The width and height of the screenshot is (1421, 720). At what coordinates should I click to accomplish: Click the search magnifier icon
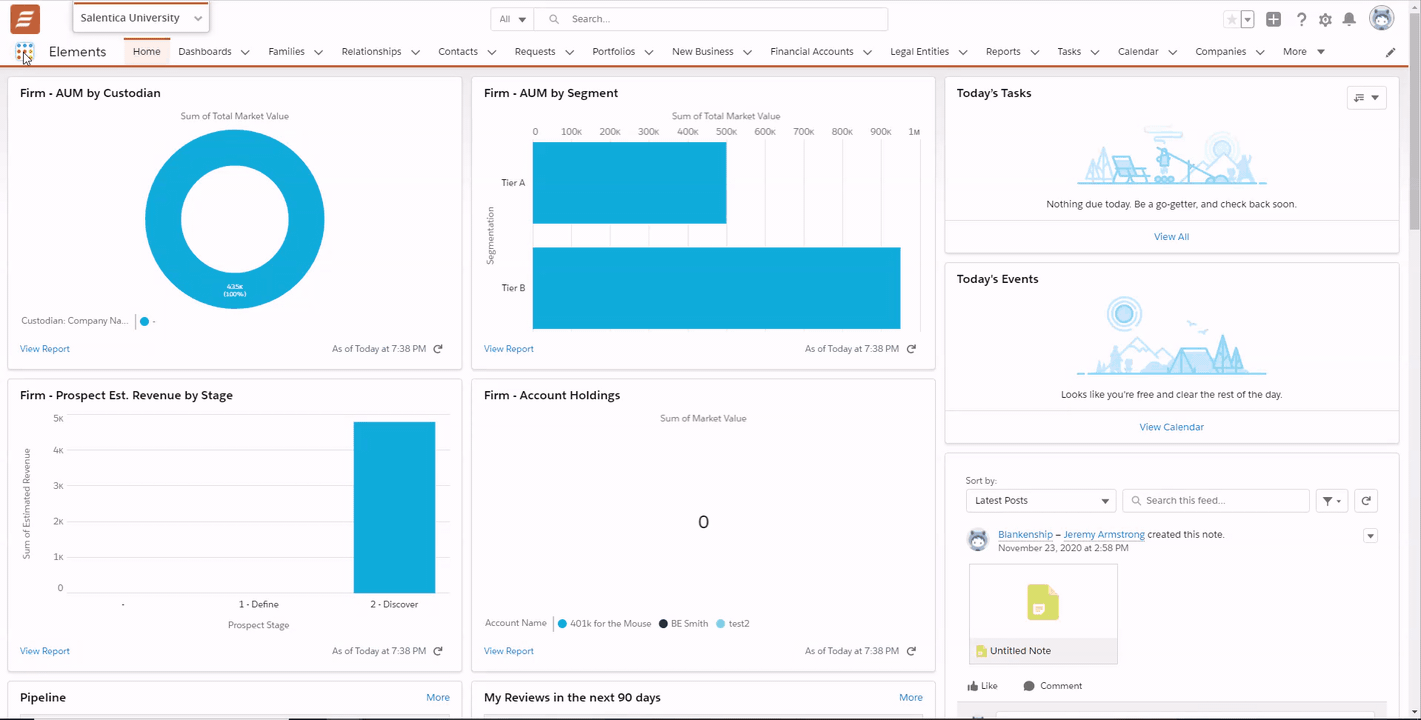(x=554, y=19)
